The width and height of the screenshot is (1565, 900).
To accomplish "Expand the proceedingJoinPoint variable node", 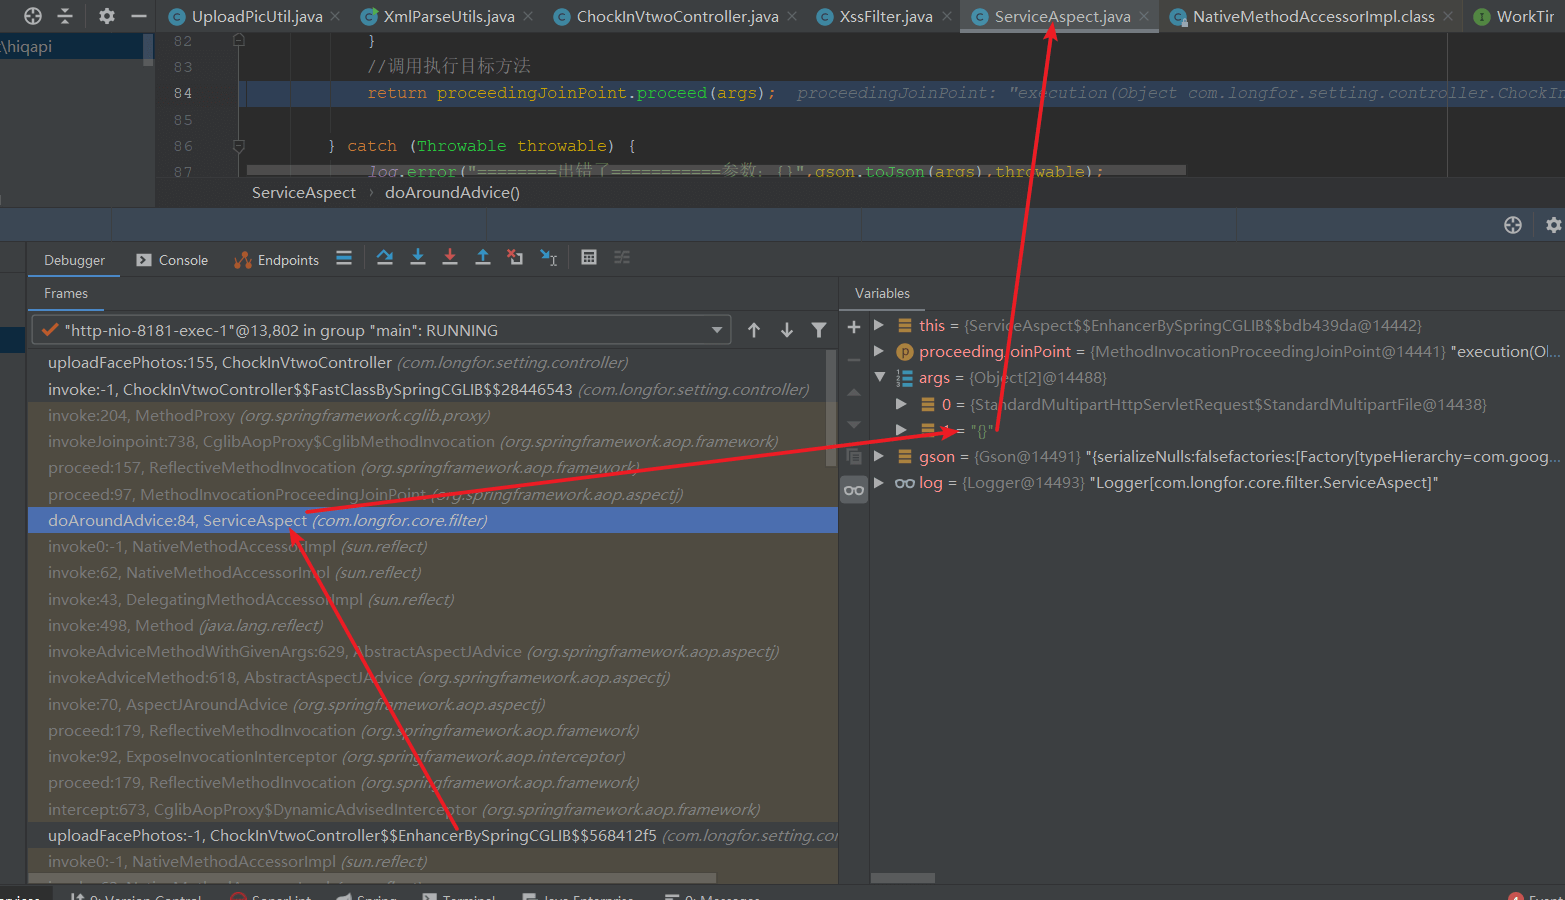I will [878, 351].
